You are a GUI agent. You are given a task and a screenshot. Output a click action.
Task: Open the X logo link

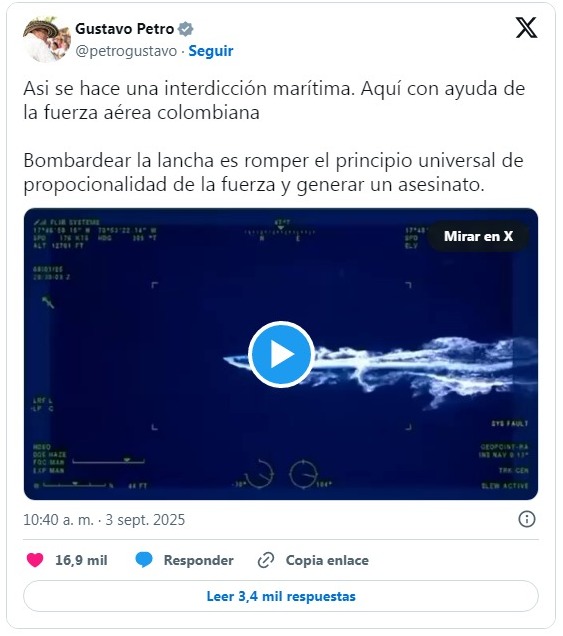pos(526,28)
